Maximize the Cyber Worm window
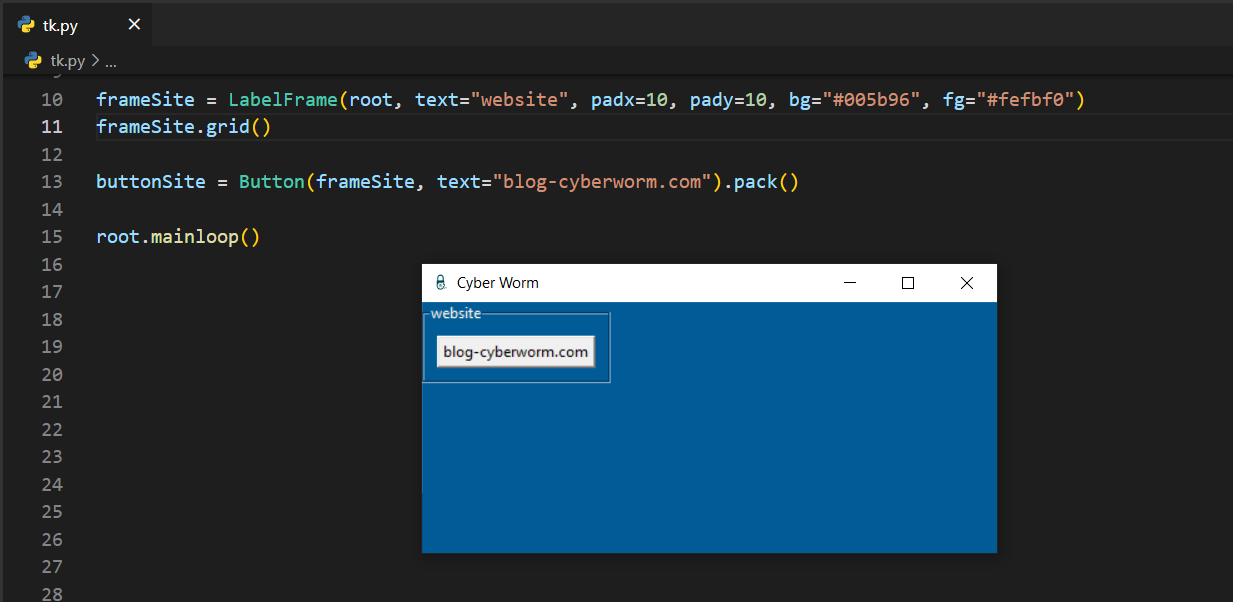The image size is (1233, 602). tap(908, 283)
